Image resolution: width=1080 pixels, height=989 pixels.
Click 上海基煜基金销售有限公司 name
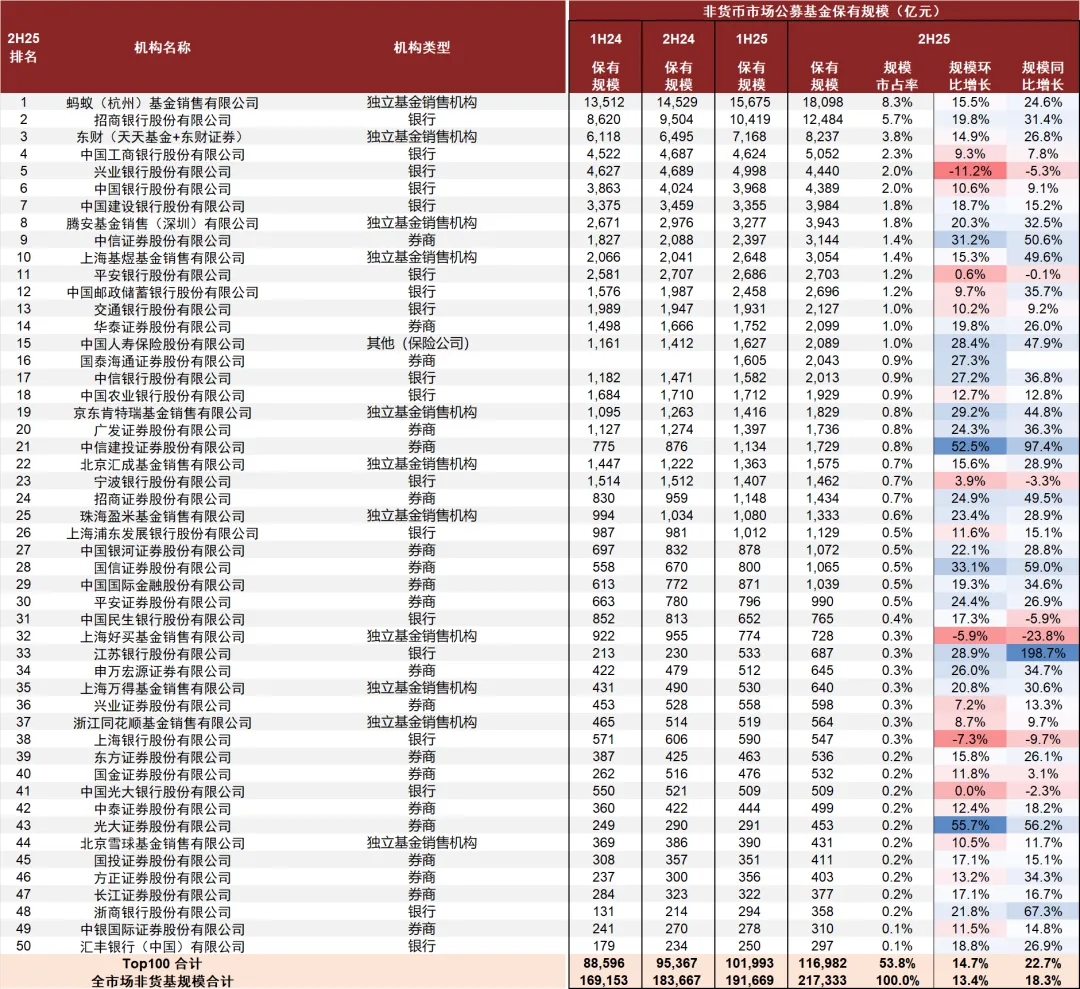coord(163,258)
